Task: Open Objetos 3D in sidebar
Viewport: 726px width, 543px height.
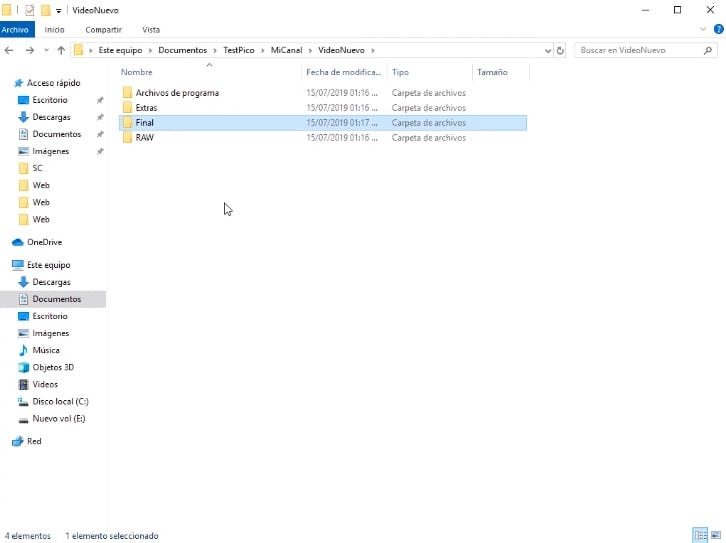Action: click(53, 367)
